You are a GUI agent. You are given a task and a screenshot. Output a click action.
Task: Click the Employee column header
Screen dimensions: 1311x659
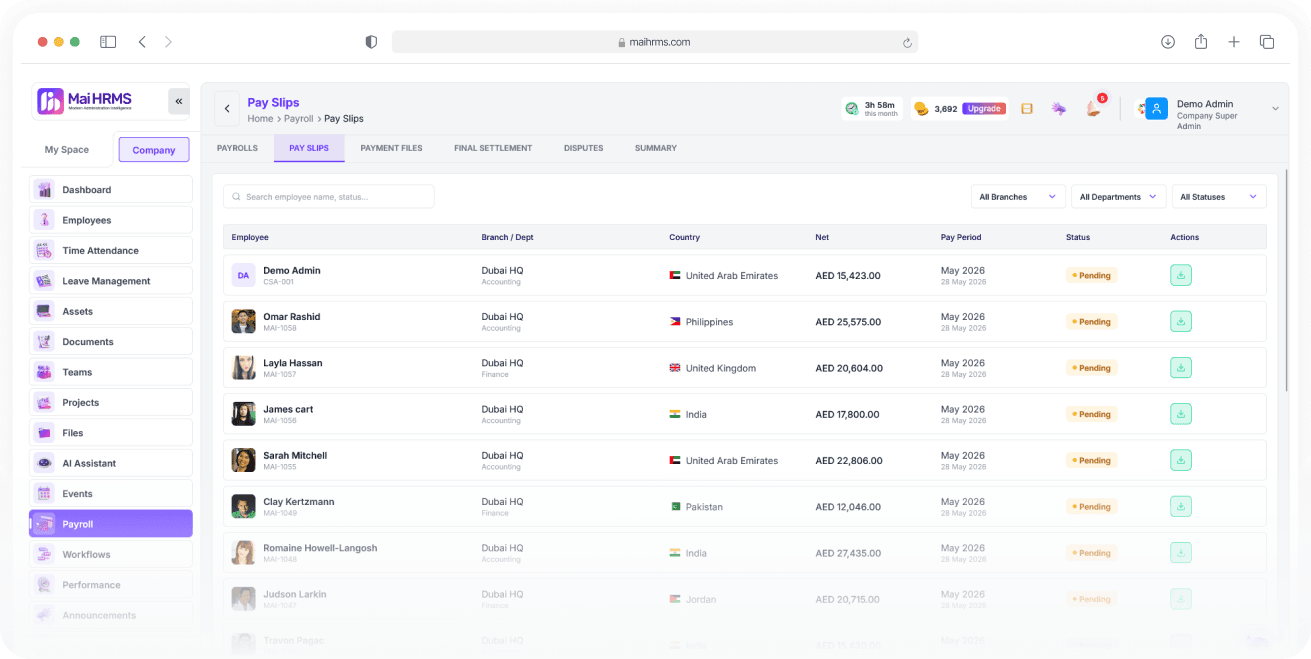point(250,237)
